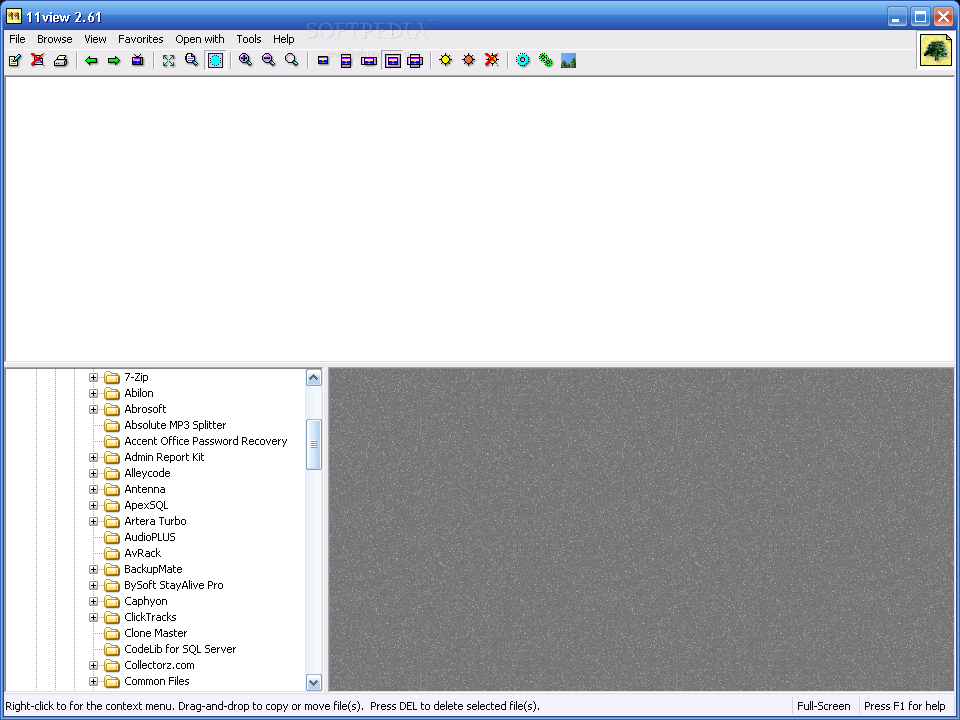Open the Browse menu

[x=54, y=39]
